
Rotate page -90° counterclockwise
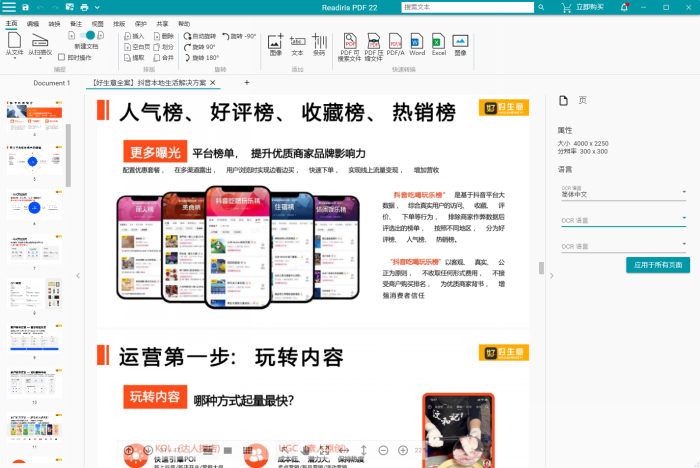(239, 36)
